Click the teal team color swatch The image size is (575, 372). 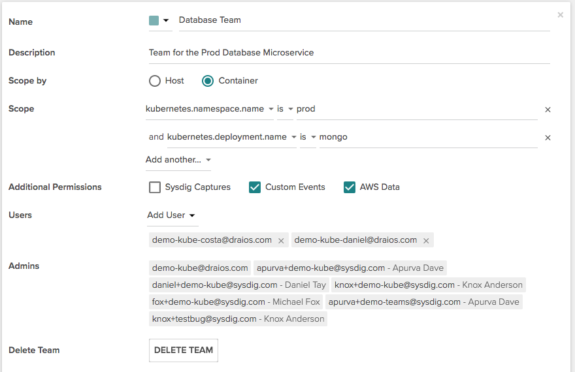[154, 20]
